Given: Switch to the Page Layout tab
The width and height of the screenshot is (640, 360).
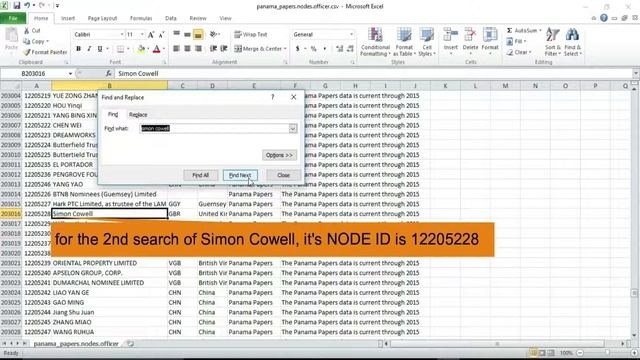Looking at the screenshot, I should [x=102, y=18].
